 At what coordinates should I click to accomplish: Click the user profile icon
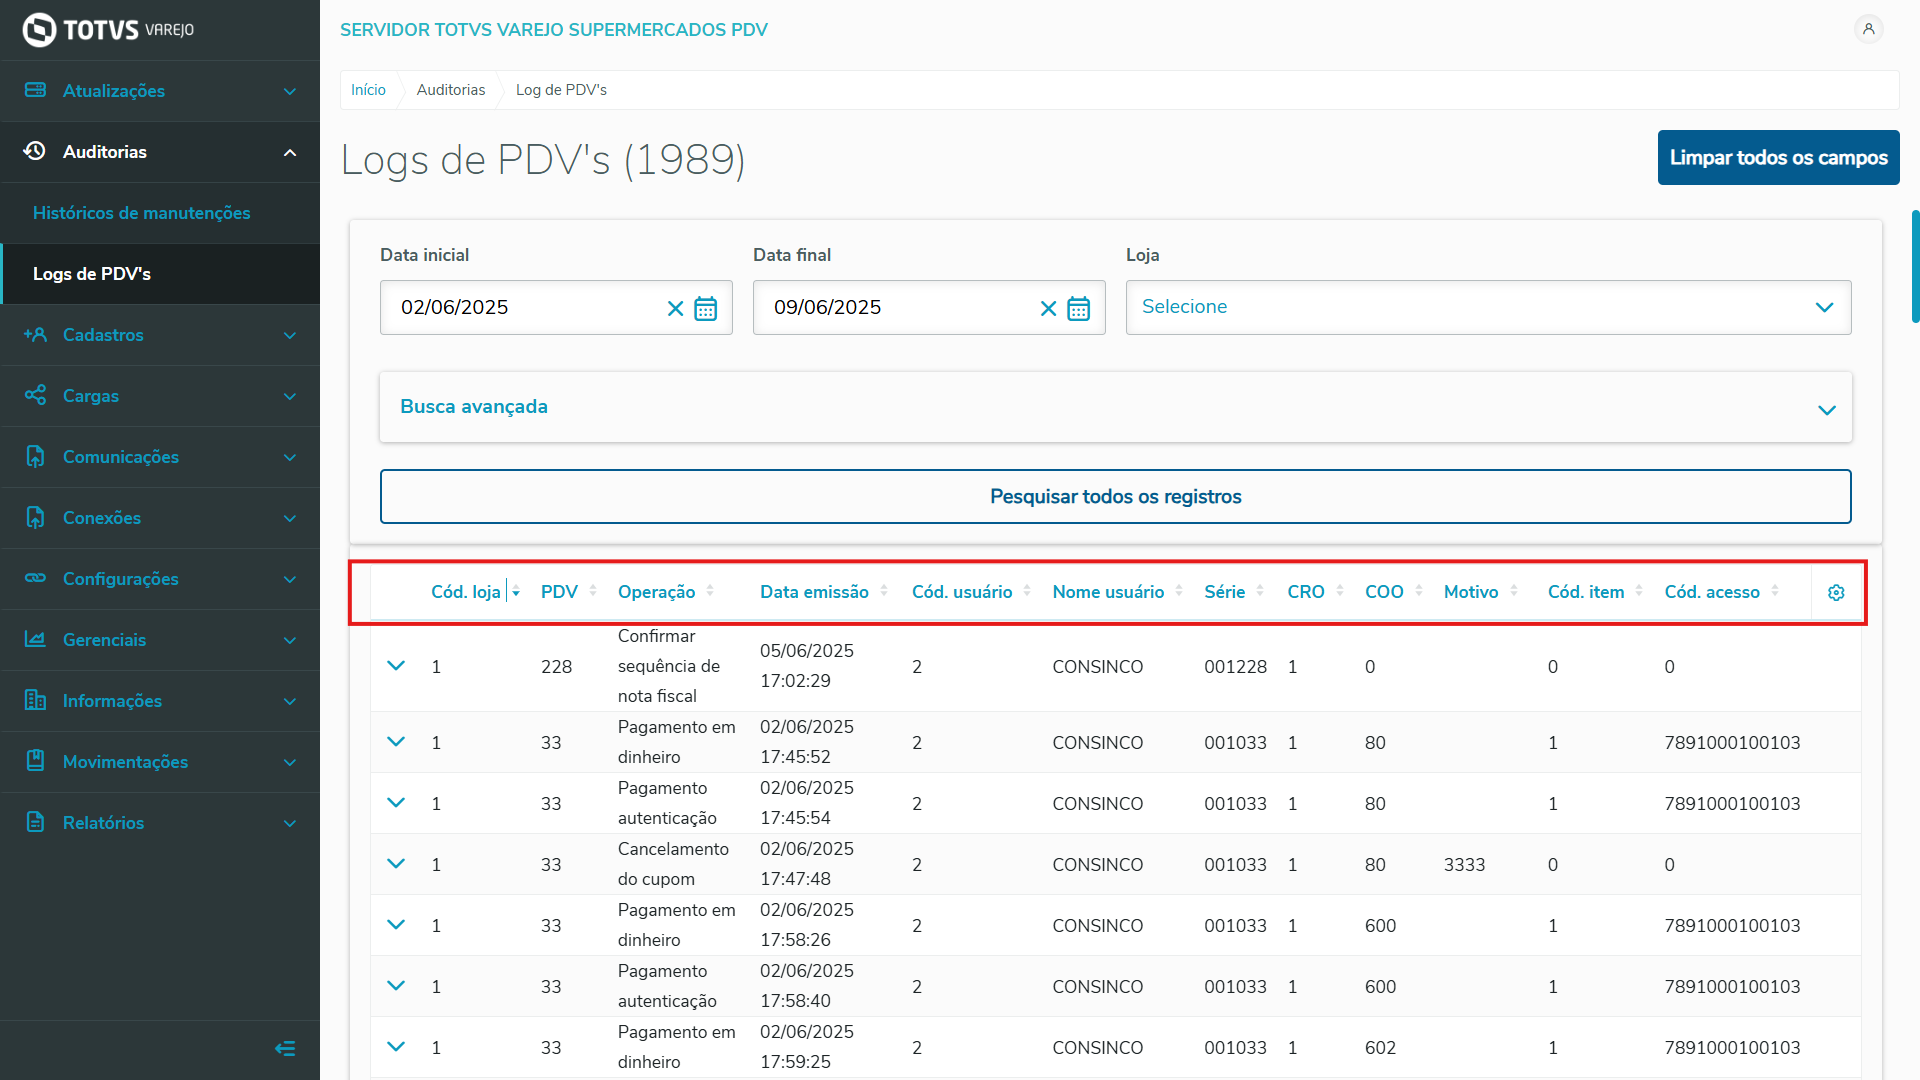tap(1868, 29)
